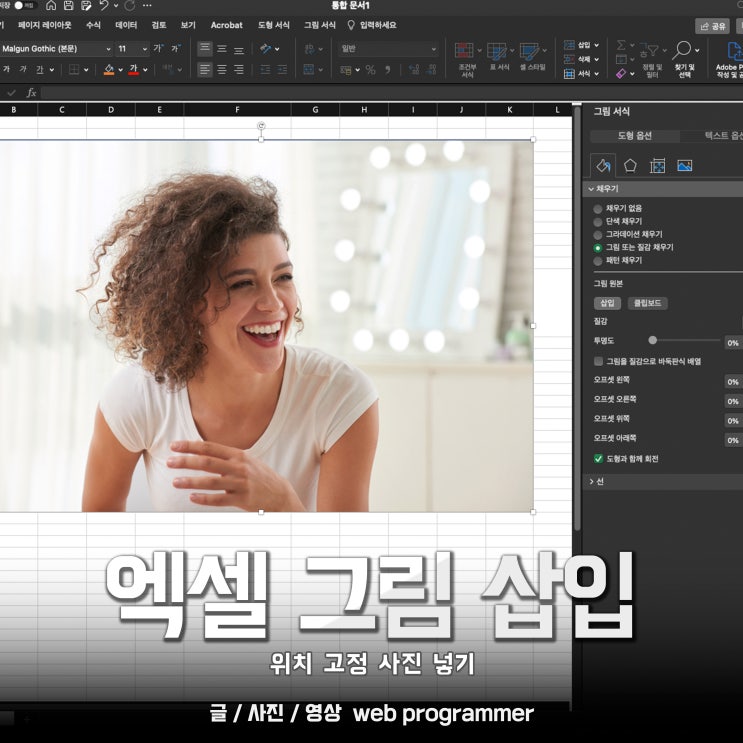Click the fx insert function icon

pyautogui.click(x=31, y=92)
